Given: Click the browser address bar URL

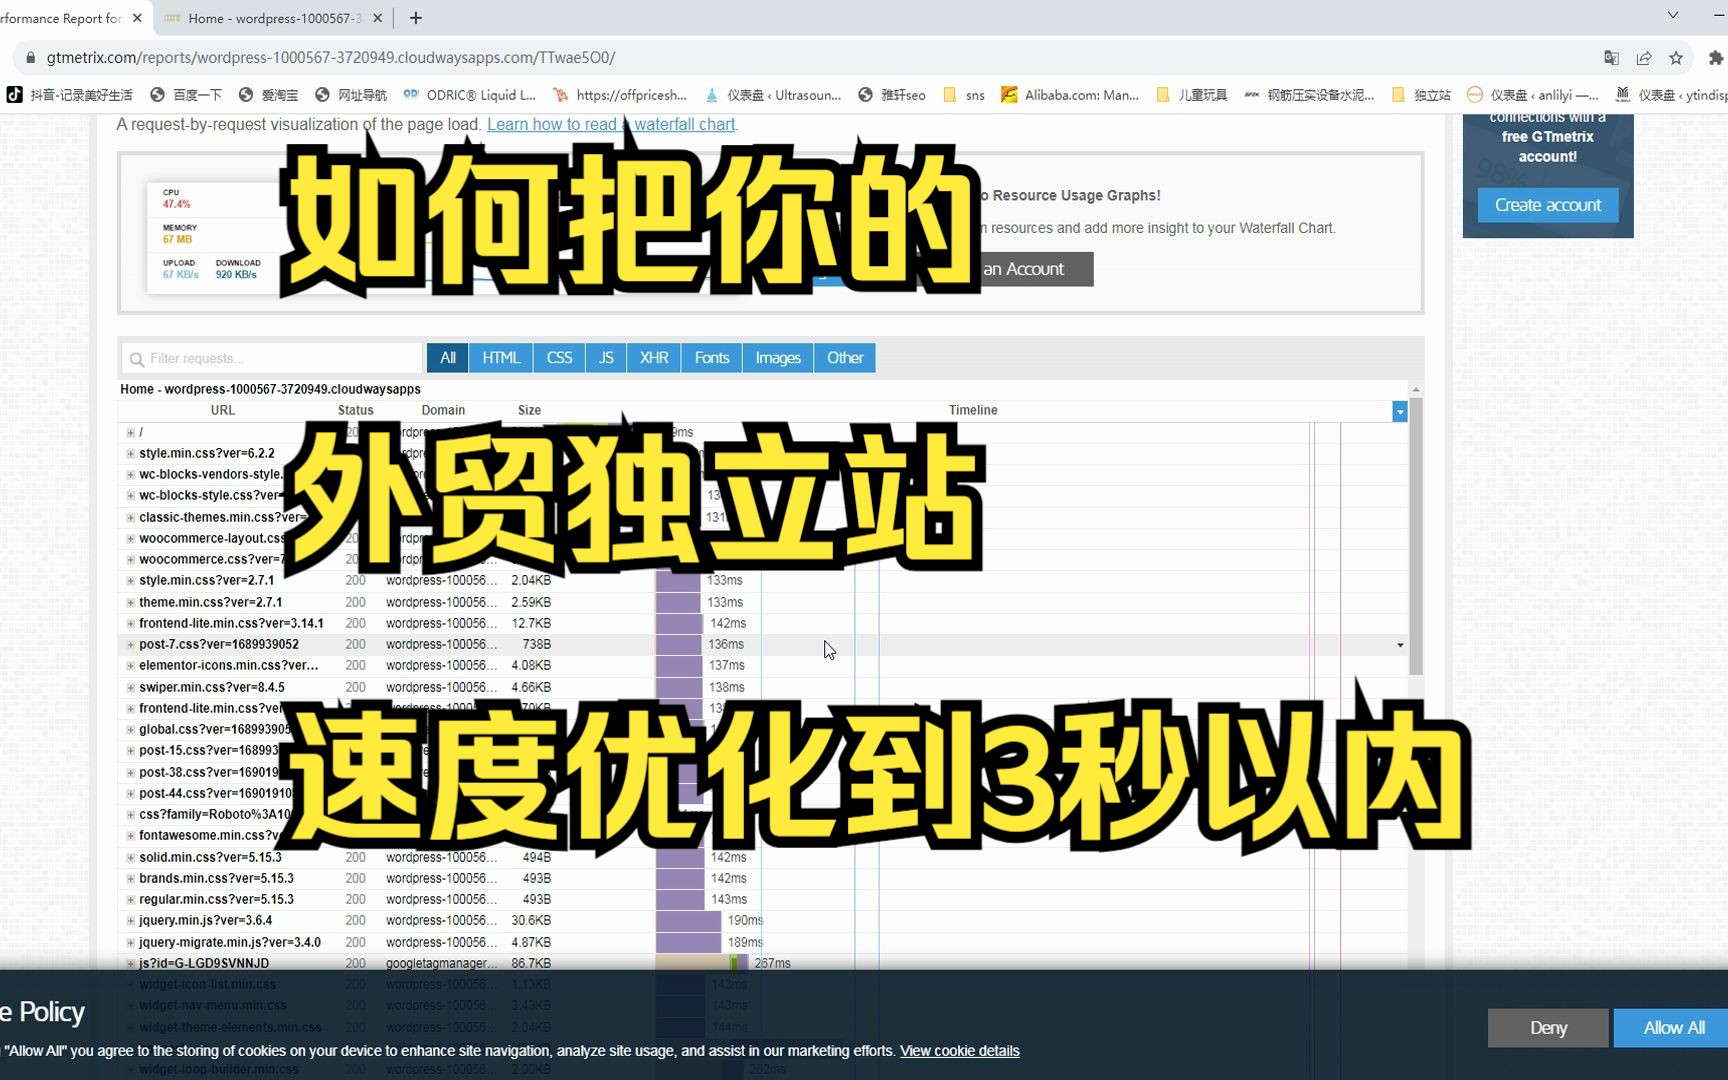Looking at the screenshot, I should [330, 58].
